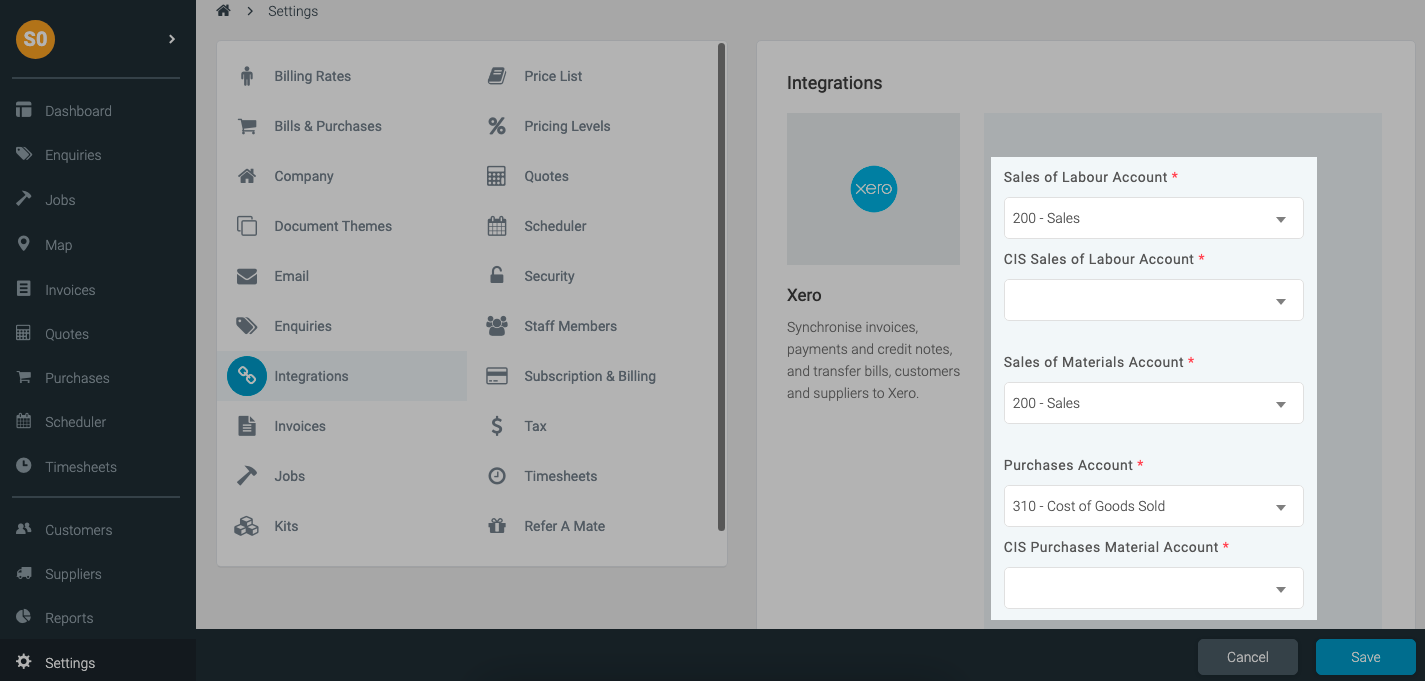Image resolution: width=1425 pixels, height=681 pixels.
Task: Click the settings list vertical scrollbar
Action: click(x=721, y=286)
